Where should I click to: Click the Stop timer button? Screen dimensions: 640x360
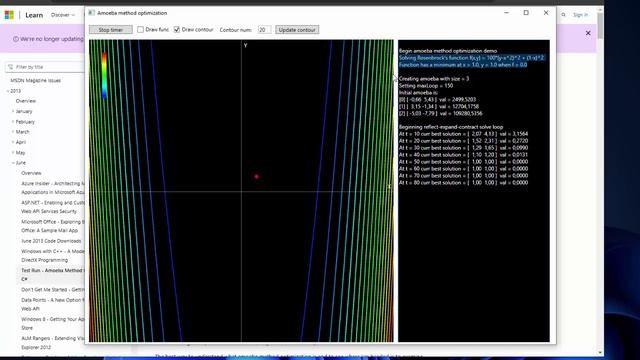tap(111, 30)
